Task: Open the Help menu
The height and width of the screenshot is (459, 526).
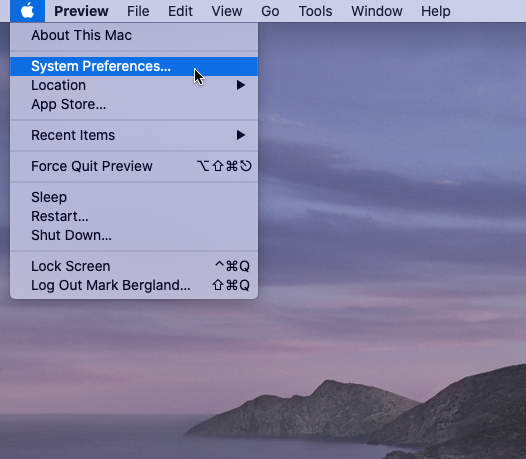Action: 436,11
